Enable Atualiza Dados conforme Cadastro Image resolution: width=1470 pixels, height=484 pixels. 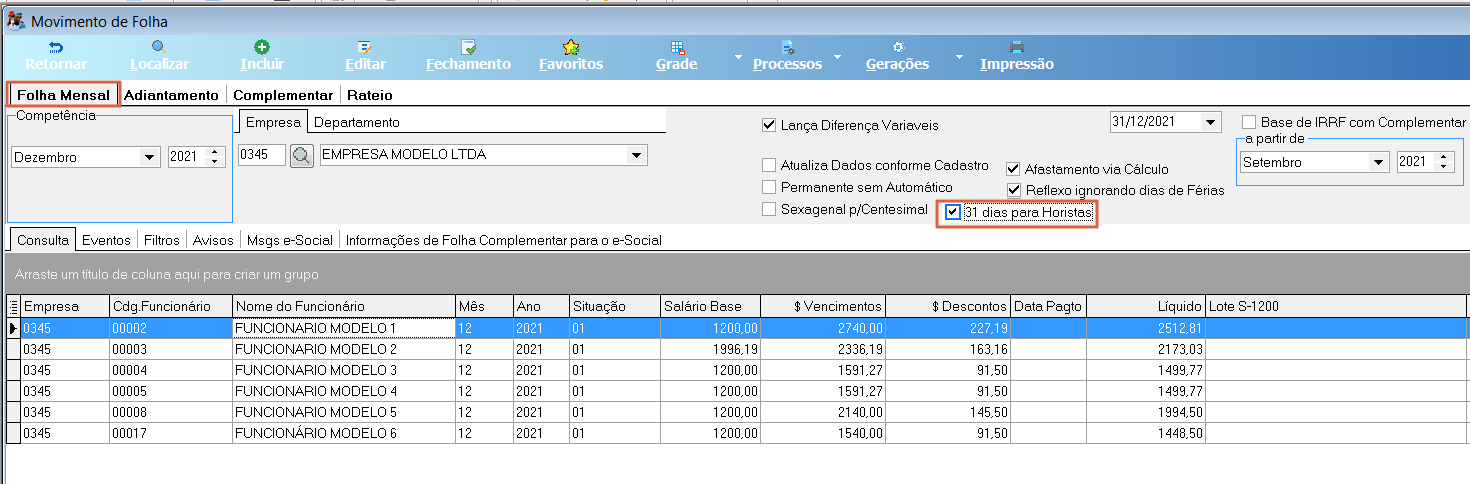coord(769,165)
